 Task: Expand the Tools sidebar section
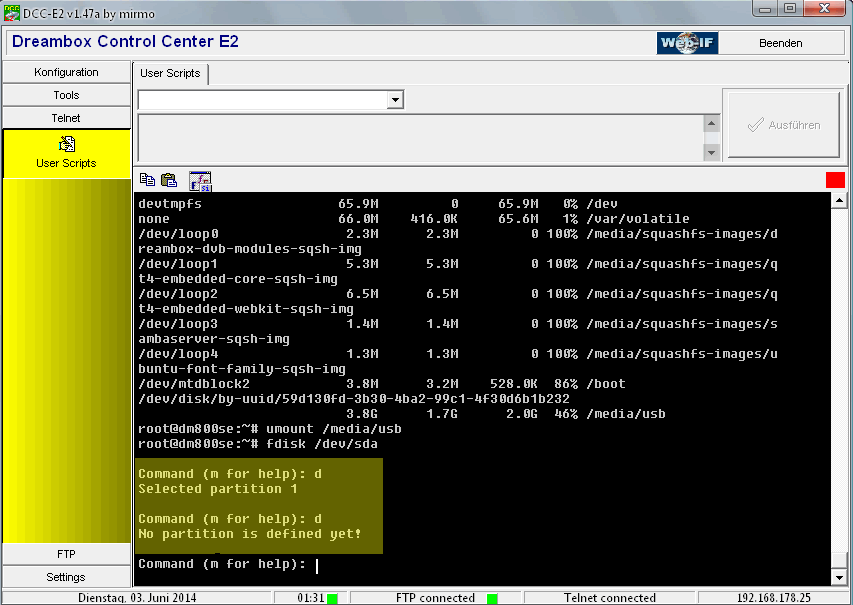(x=66, y=95)
